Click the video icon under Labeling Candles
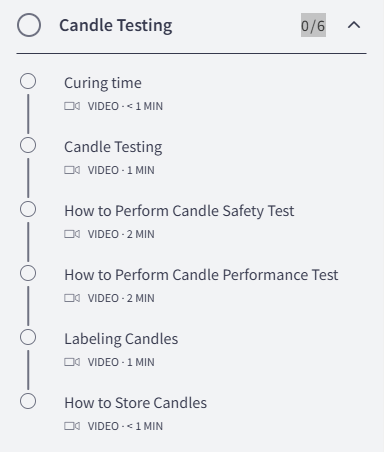The image size is (384, 452). [72, 362]
